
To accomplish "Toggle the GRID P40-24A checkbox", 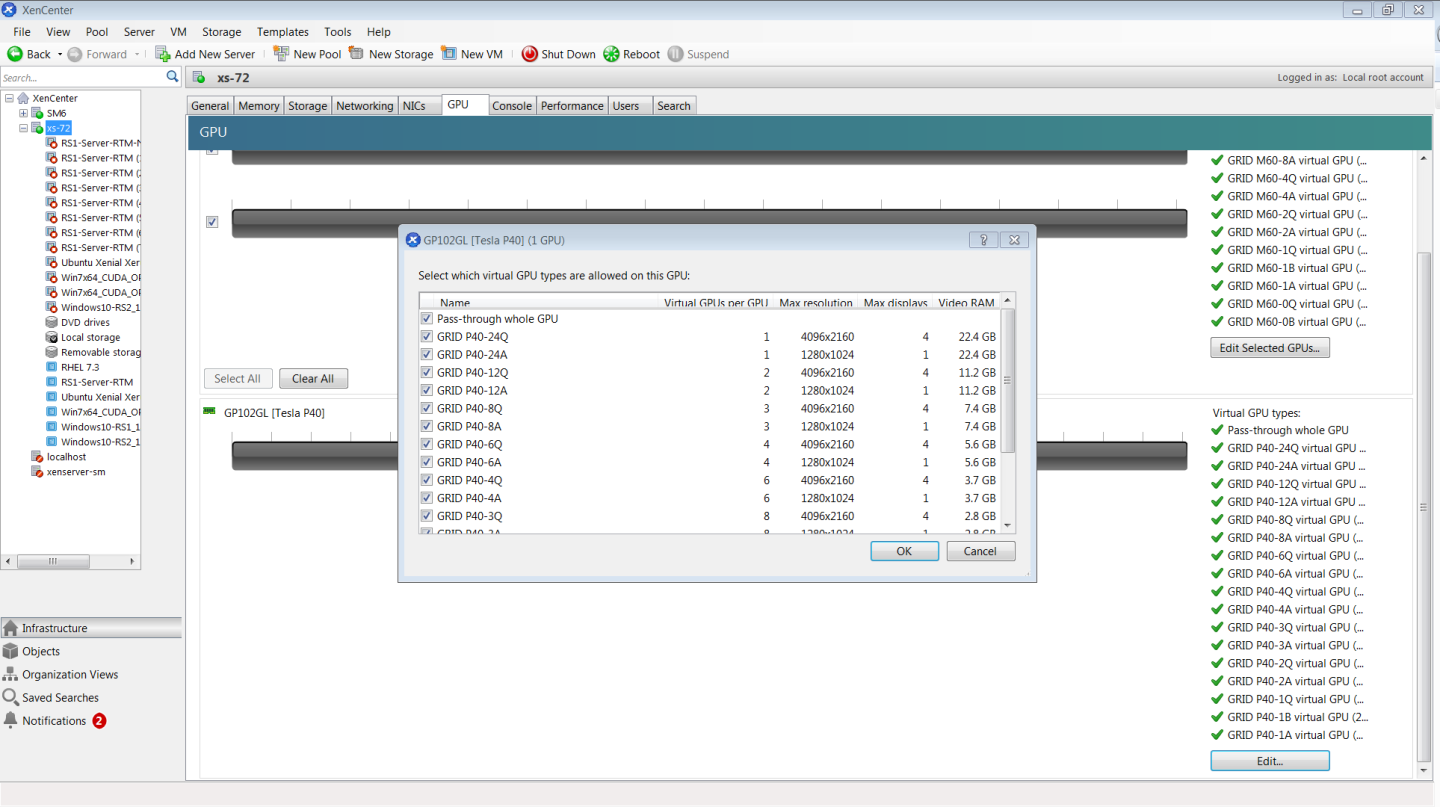I will pos(427,354).
